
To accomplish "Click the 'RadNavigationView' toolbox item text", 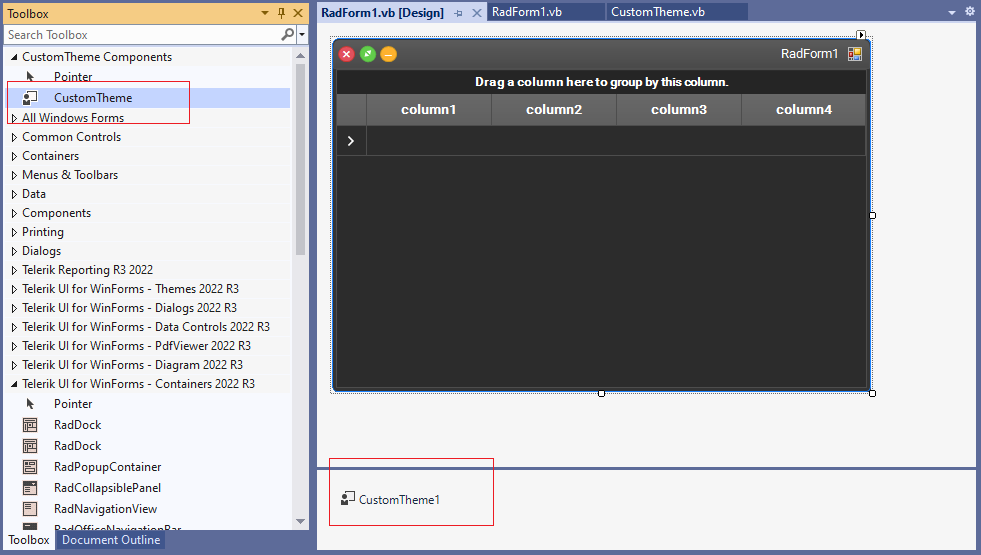I will pos(105,509).
